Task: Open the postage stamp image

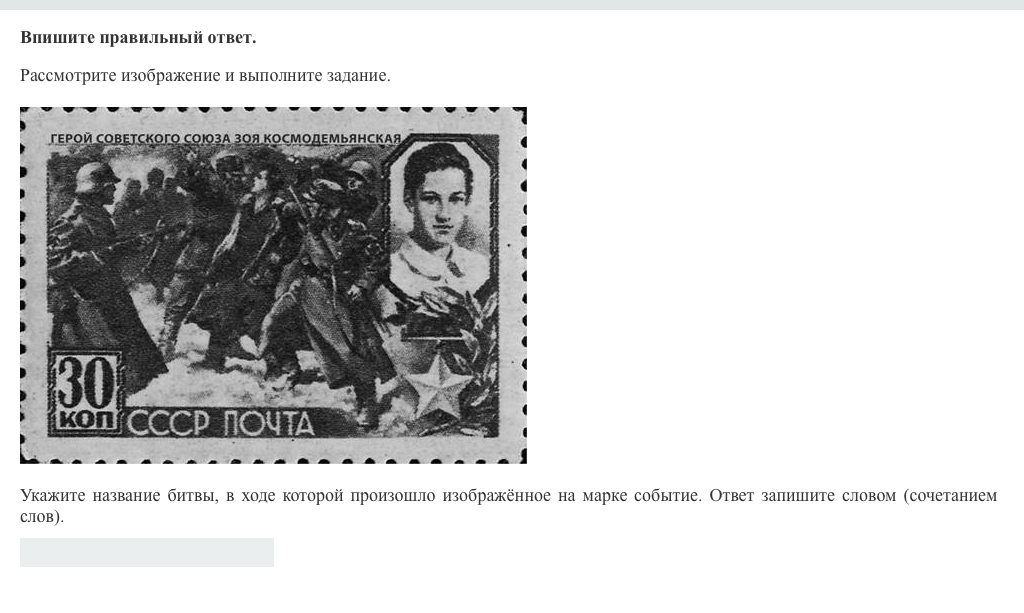Action: [273, 285]
